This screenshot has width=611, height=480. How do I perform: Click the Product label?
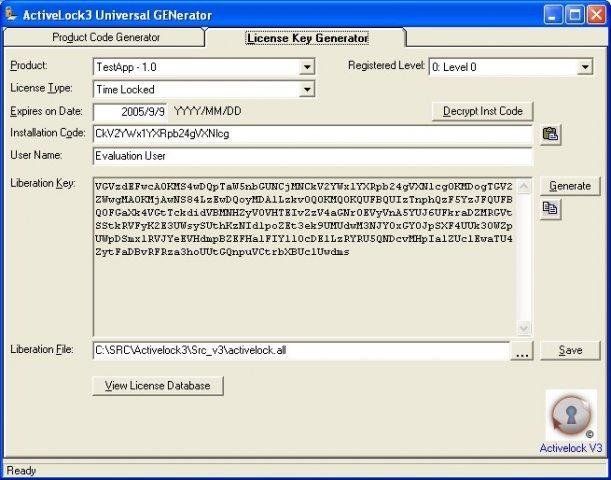(29, 65)
